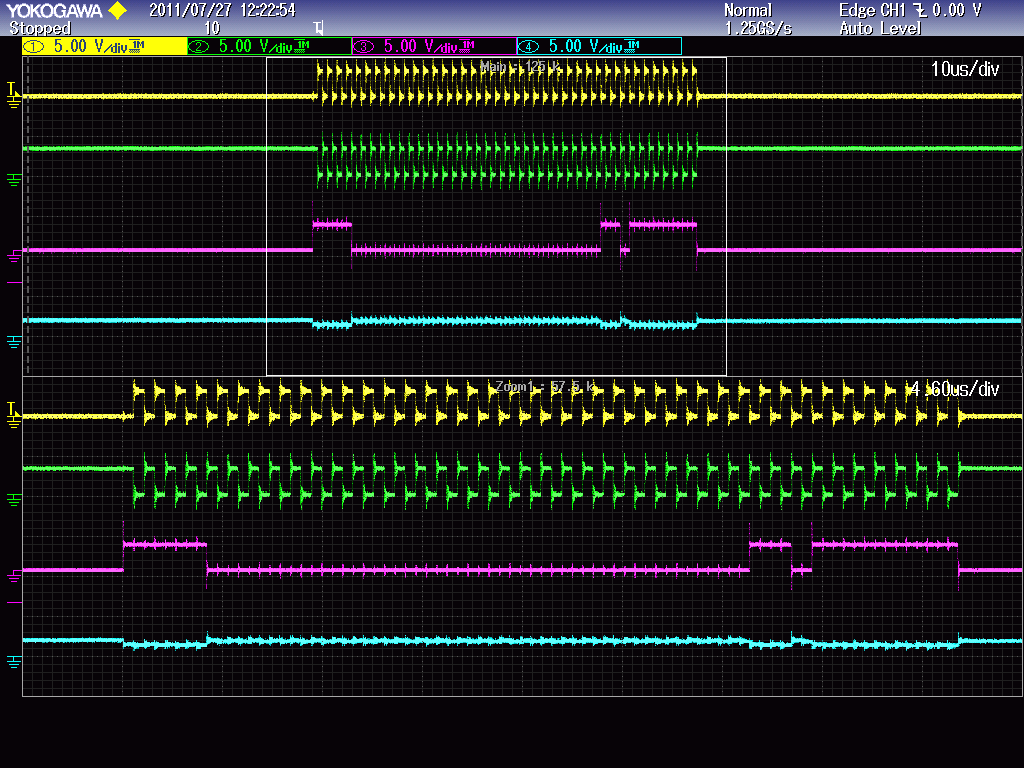Click the "1.25GS/s" sample rate readout
The height and width of the screenshot is (768, 1024).
pyautogui.click(x=758, y=28)
